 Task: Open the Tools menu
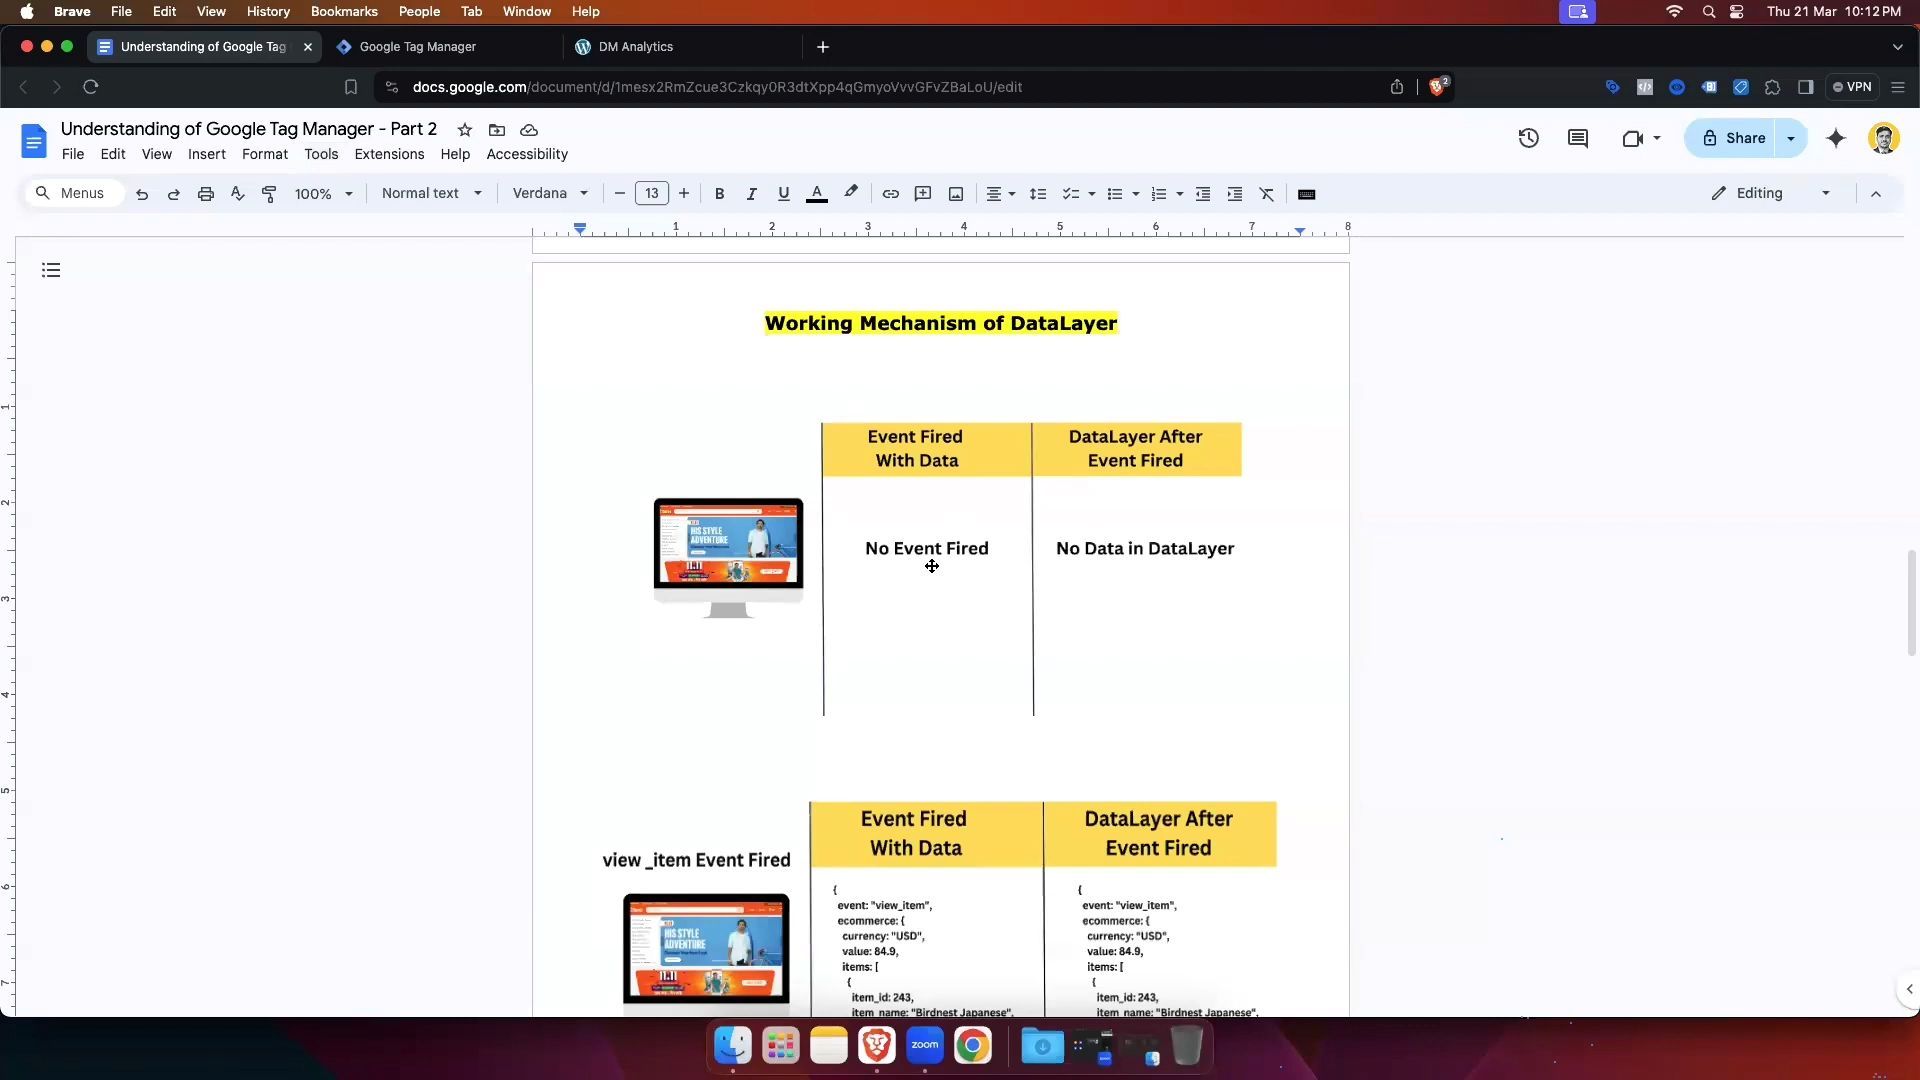click(321, 154)
